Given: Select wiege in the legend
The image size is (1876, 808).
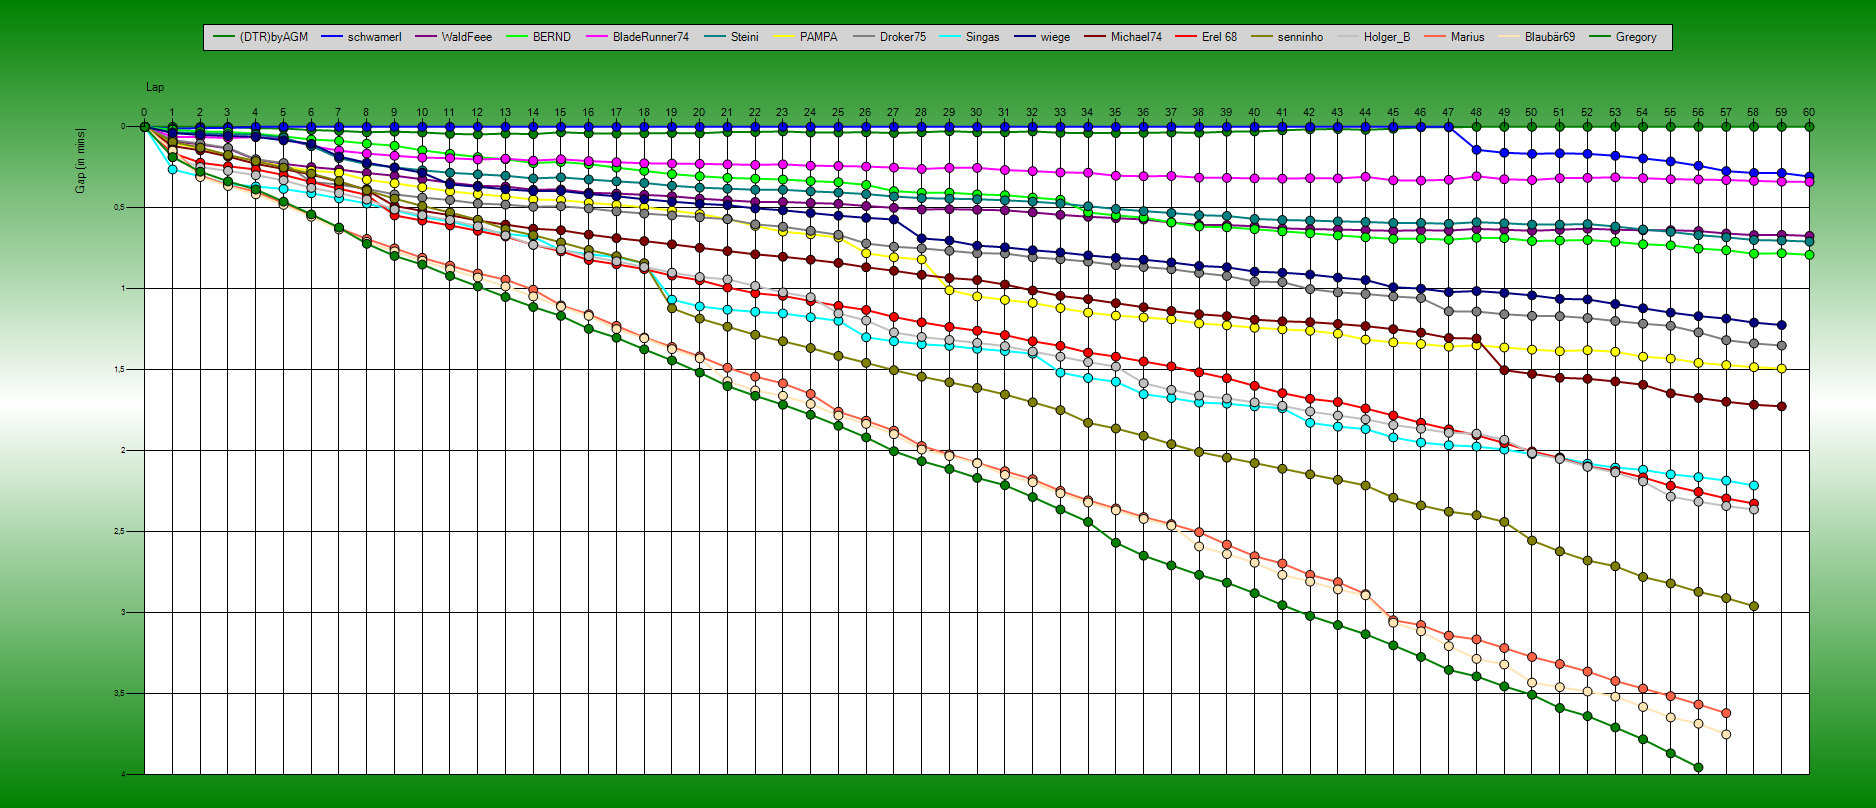Looking at the screenshot, I should (1041, 37).
